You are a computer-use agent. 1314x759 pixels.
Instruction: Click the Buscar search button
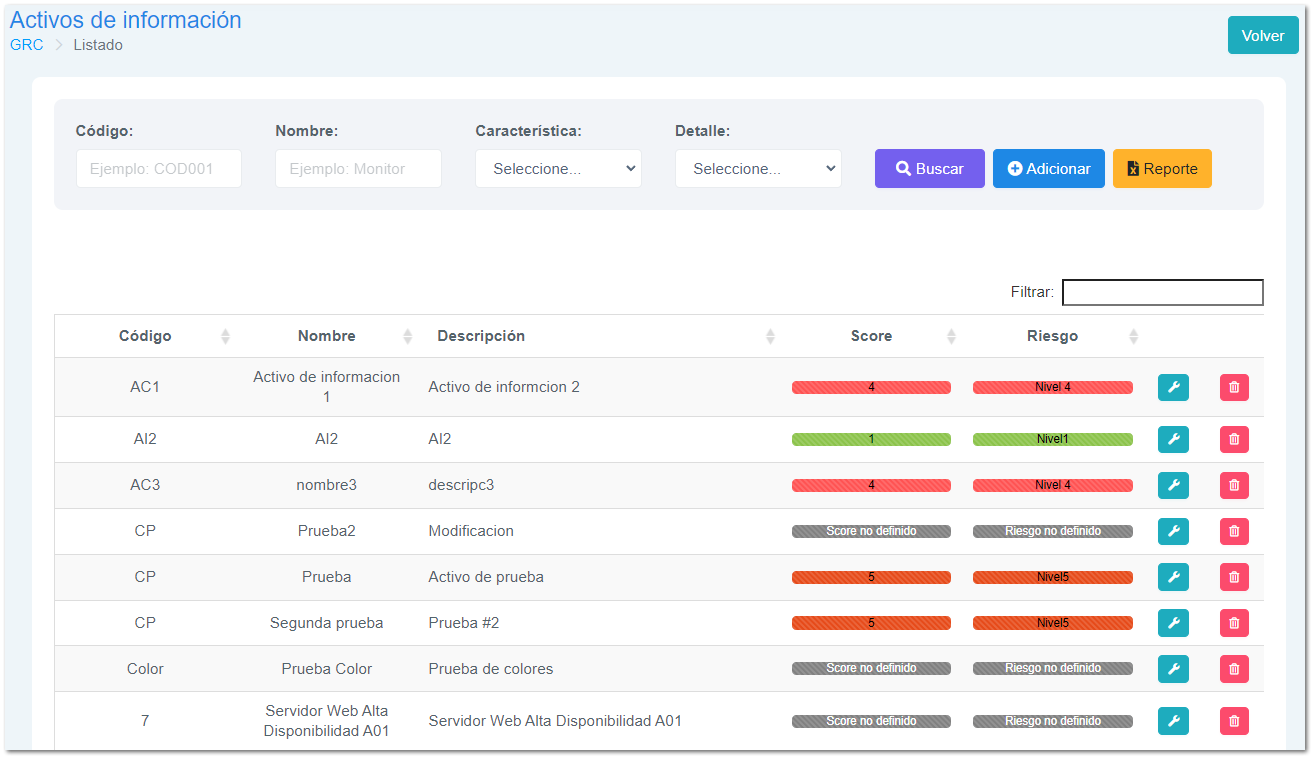click(930, 169)
